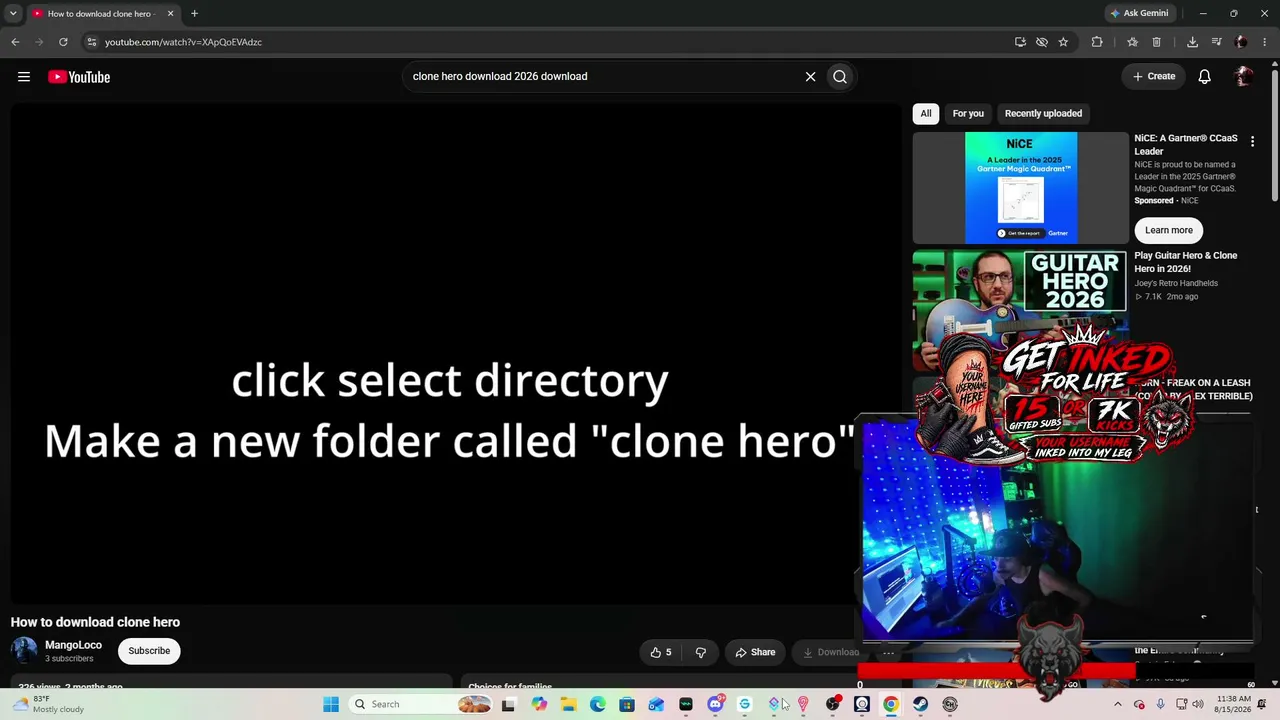The image size is (1280, 720).
Task: Play the Guitar Hero 2026 video thumbnail
Action: click(x=1020, y=310)
